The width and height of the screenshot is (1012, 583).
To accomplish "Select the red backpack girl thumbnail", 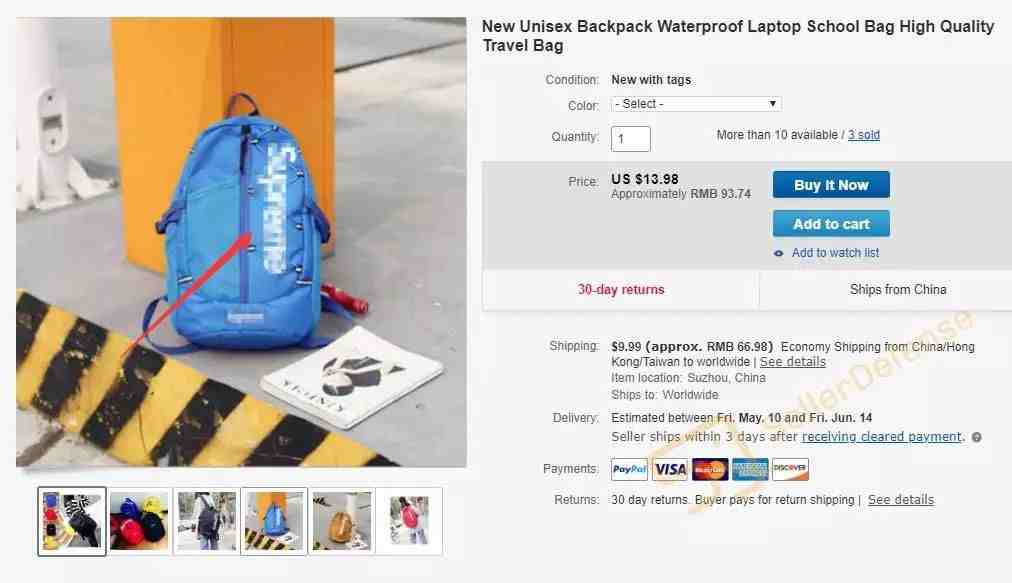I will (409, 521).
